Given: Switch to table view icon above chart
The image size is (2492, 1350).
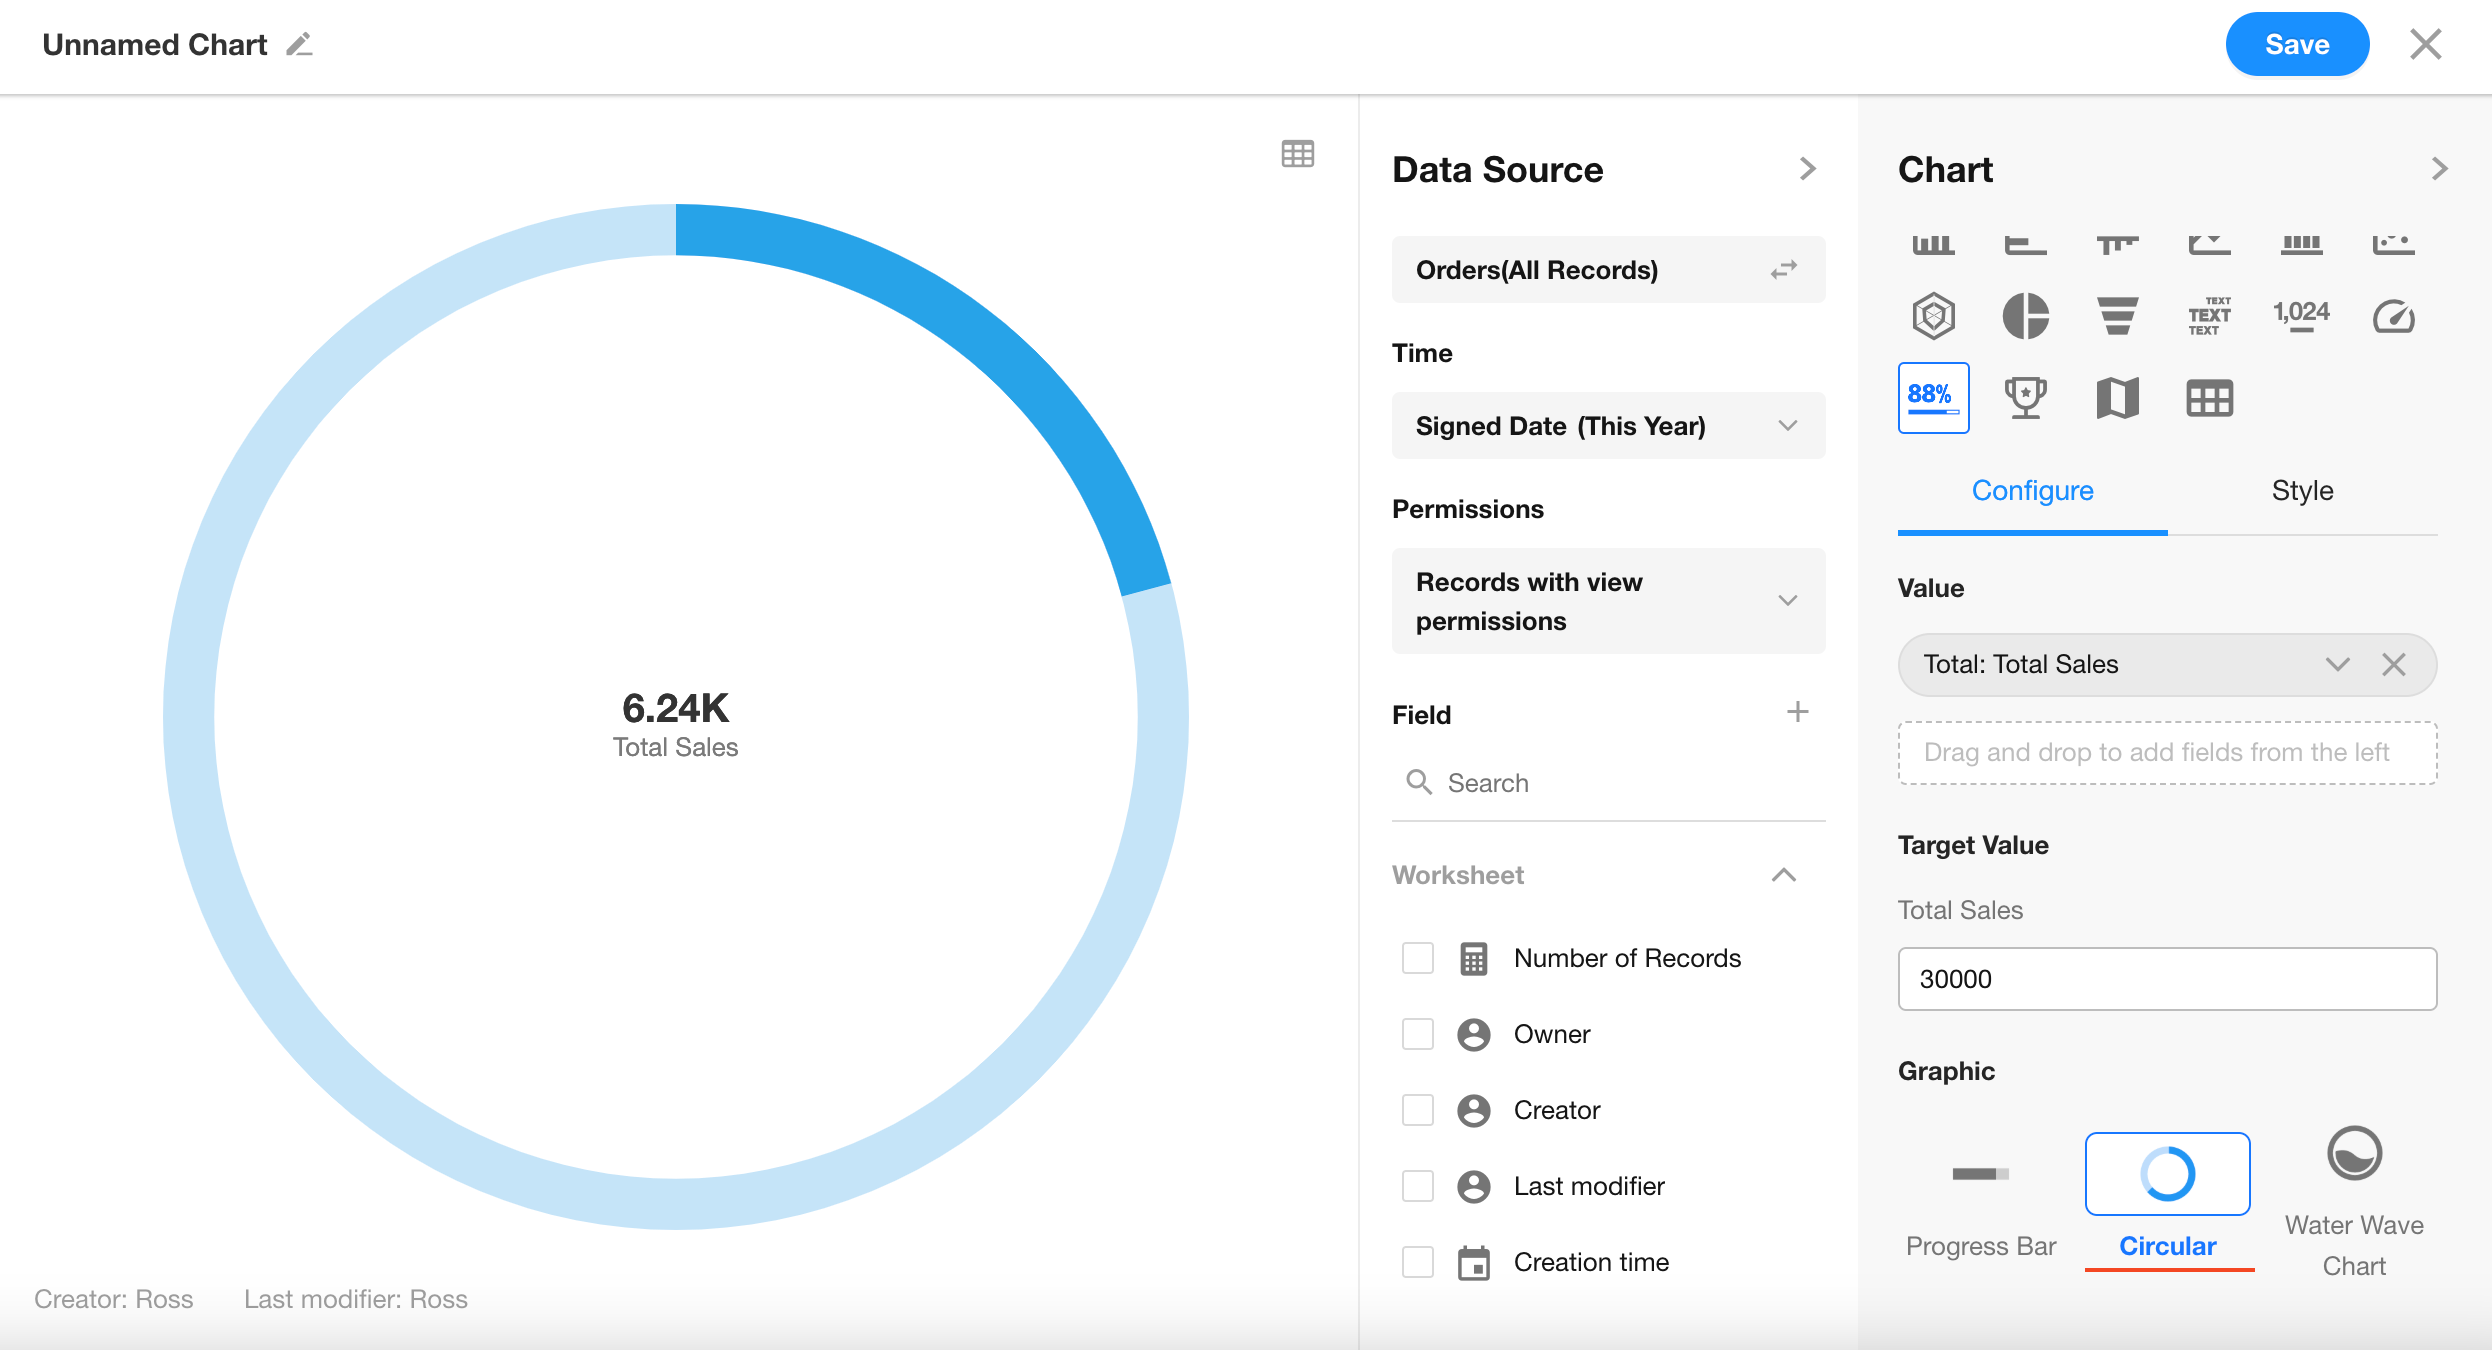Looking at the screenshot, I should 1297,154.
